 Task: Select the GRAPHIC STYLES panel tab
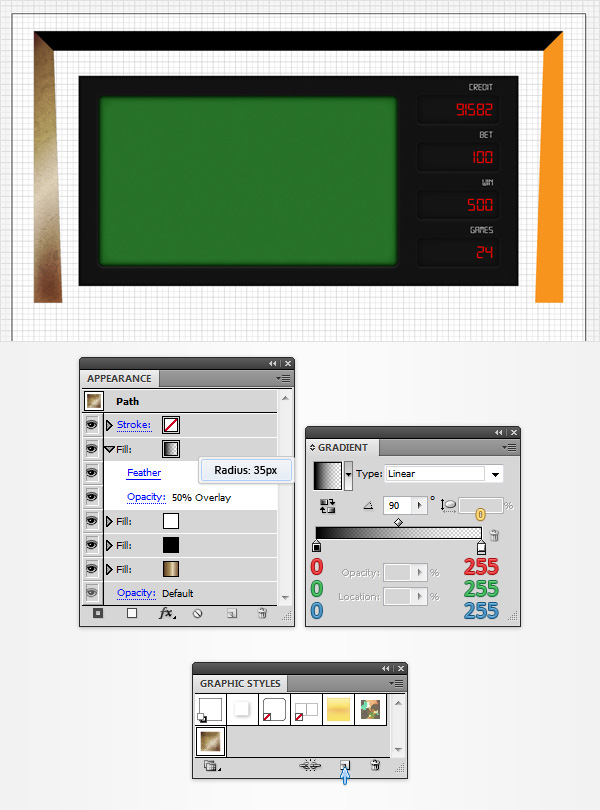click(x=240, y=683)
